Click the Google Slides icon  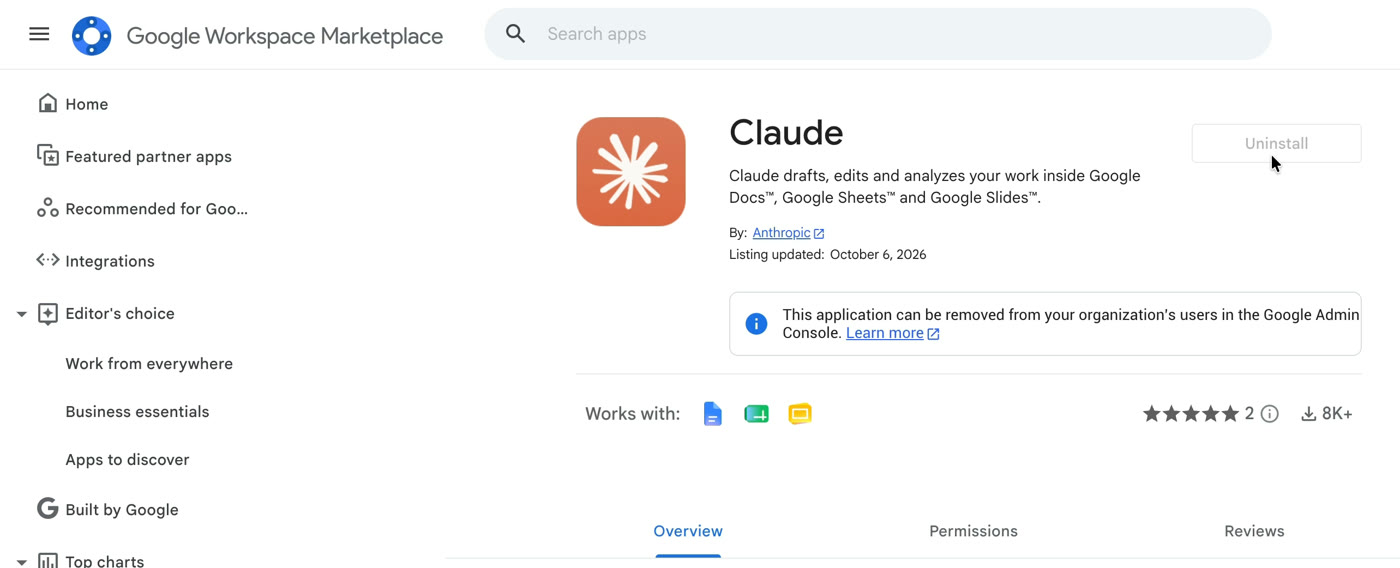800,413
